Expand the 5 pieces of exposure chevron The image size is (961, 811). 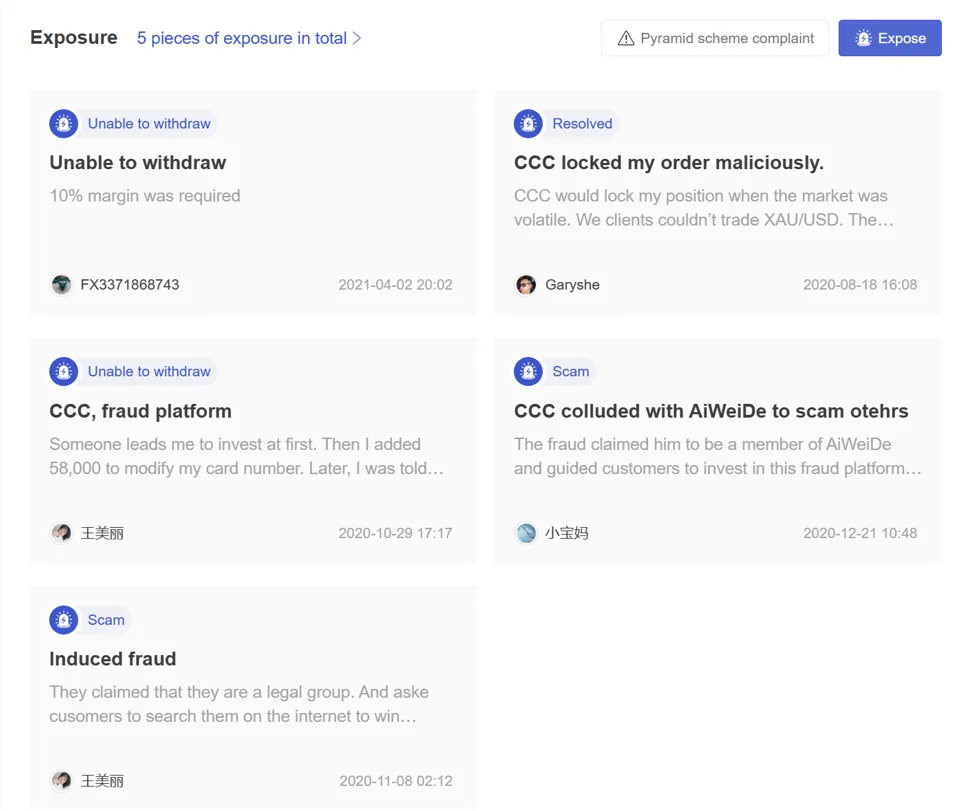(357, 38)
